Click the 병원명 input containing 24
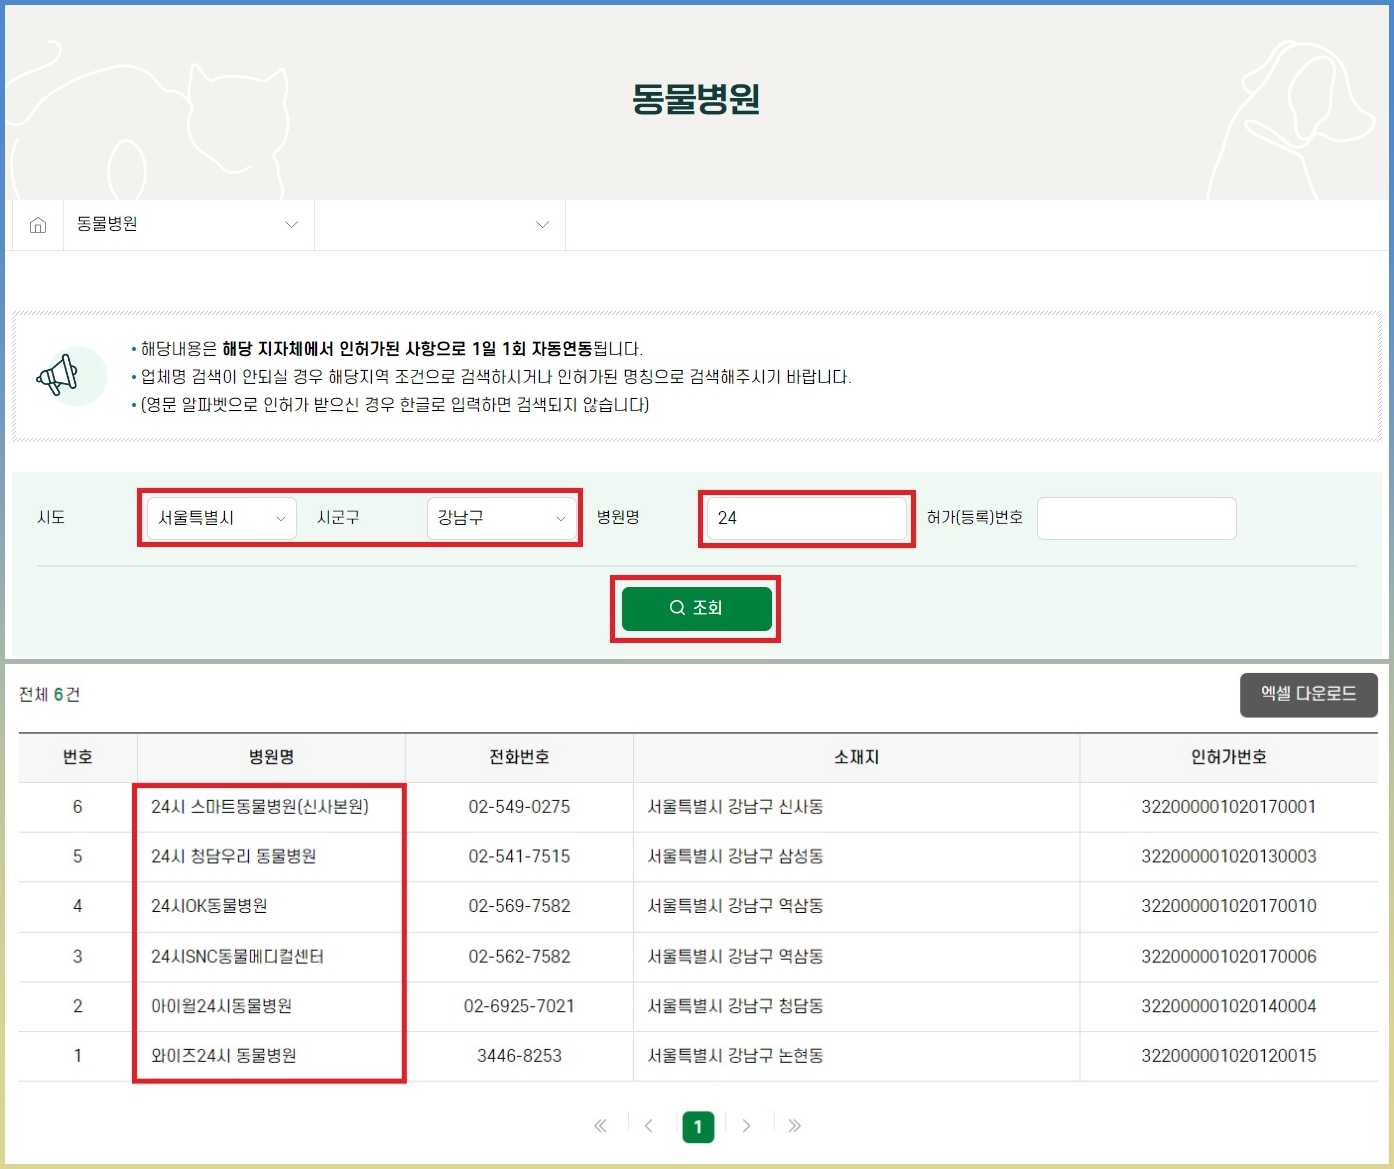The width and height of the screenshot is (1394, 1169). tap(806, 518)
